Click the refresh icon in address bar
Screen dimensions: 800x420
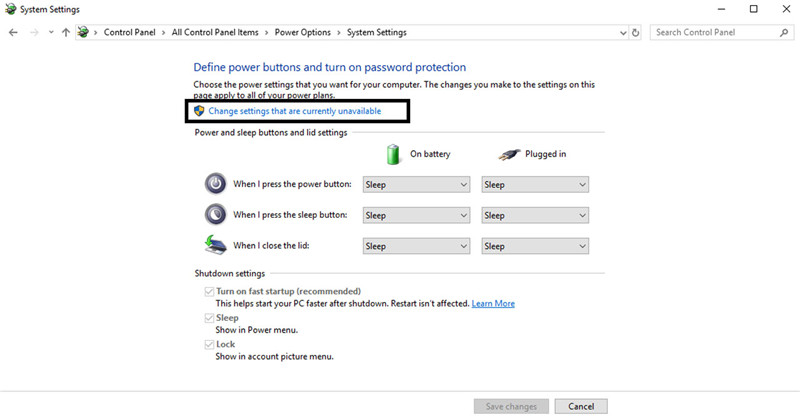pos(636,32)
